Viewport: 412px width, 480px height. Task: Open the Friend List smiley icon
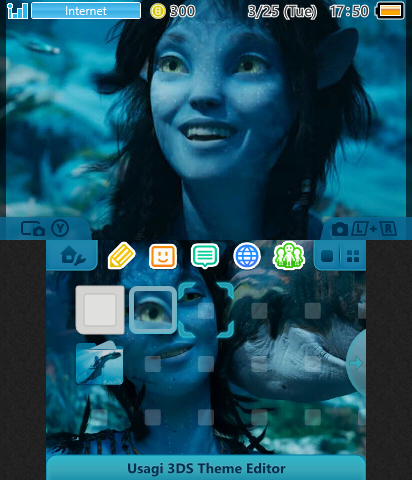(x=163, y=256)
